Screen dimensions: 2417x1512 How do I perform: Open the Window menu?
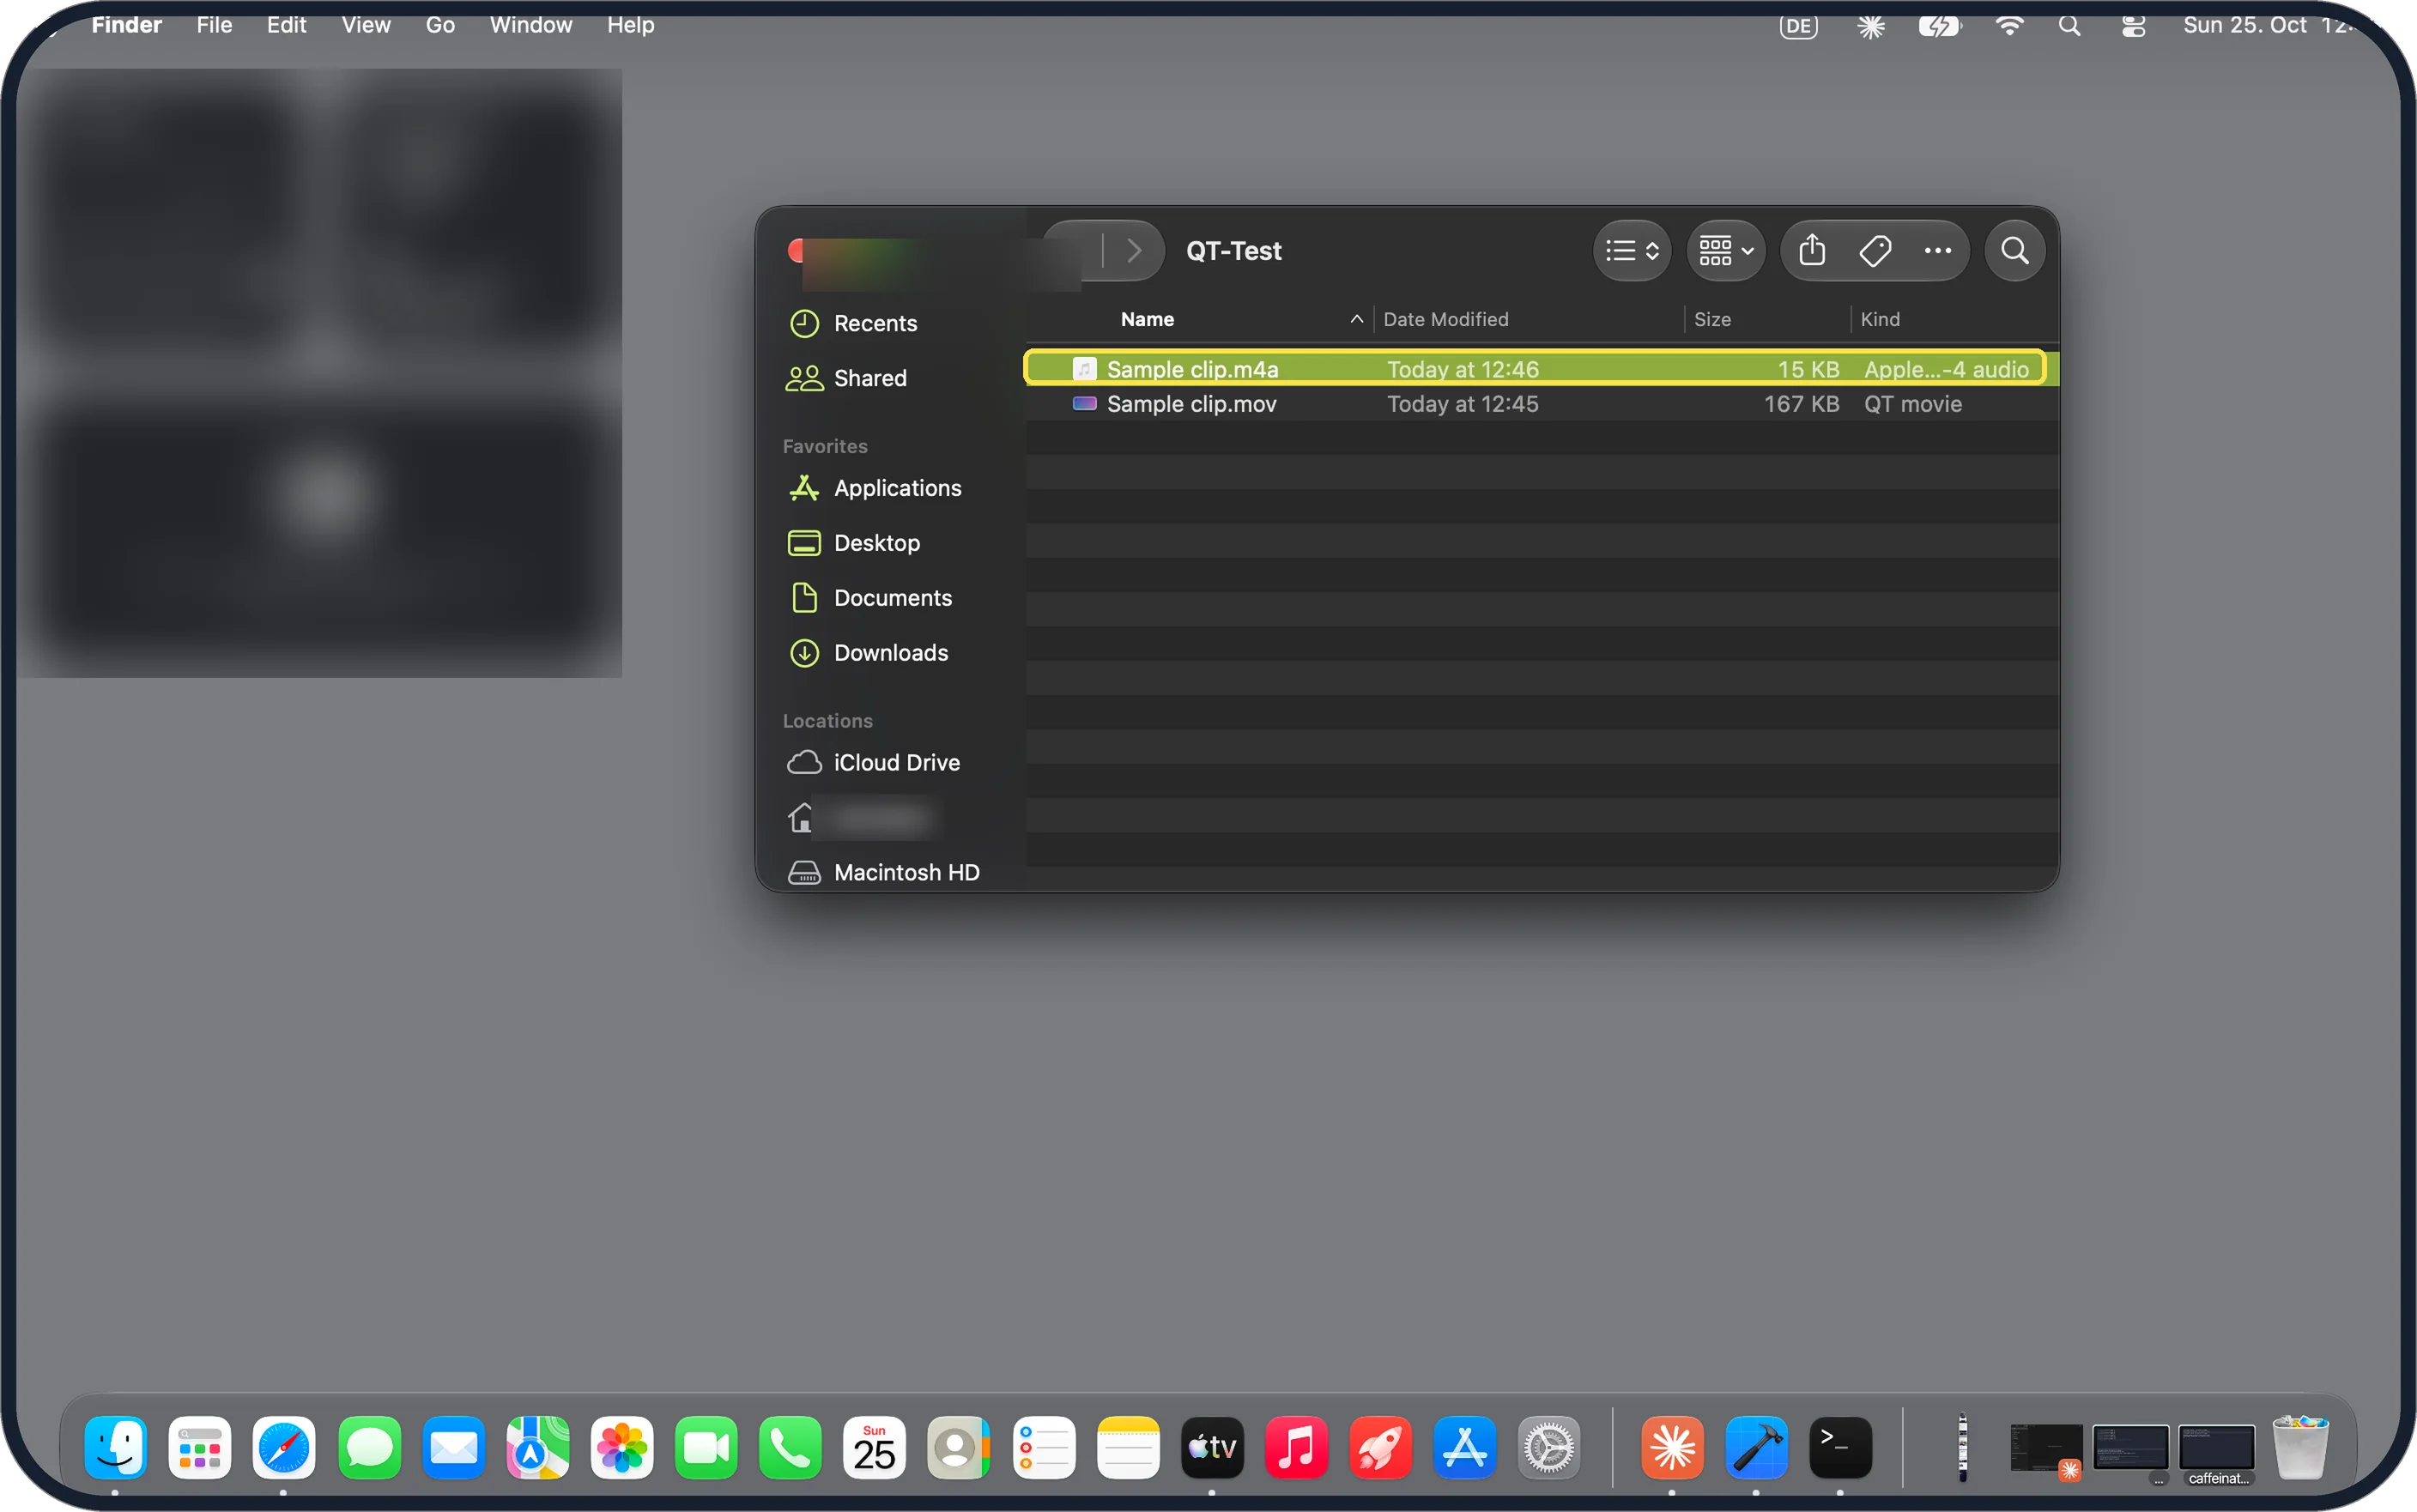click(x=530, y=25)
